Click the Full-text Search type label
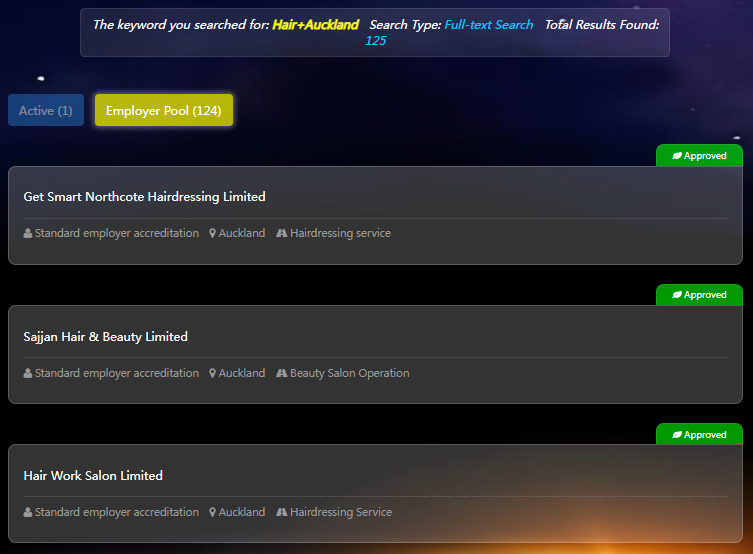Image resolution: width=753 pixels, height=554 pixels. 489,24
